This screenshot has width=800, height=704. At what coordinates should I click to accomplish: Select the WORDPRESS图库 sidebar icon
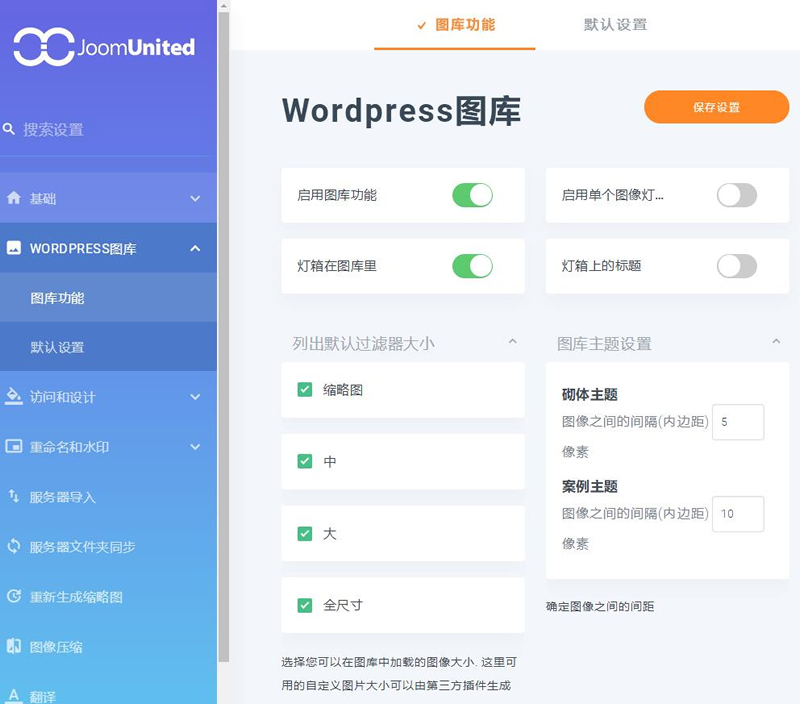coord(15,247)
